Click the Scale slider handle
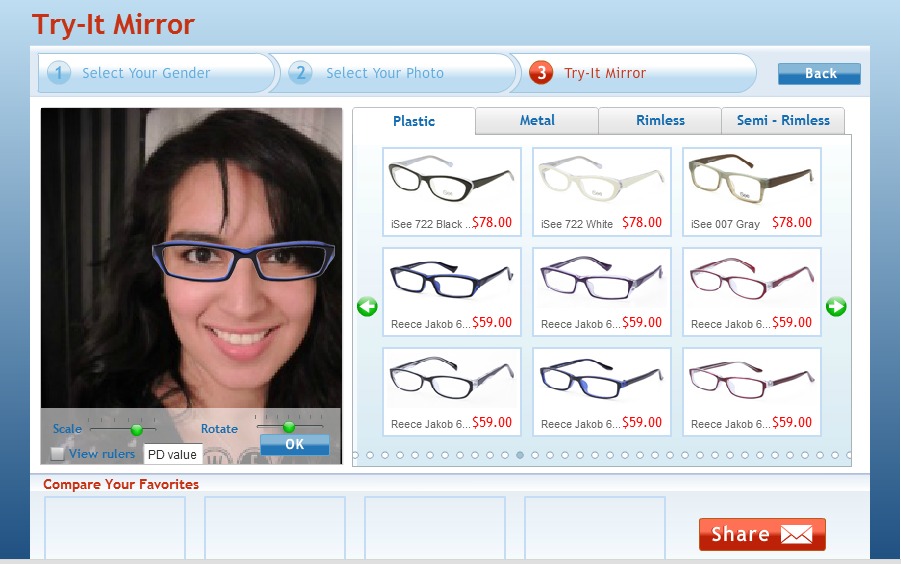The height and width of the screenshot is (564, 901). (137, 429)
